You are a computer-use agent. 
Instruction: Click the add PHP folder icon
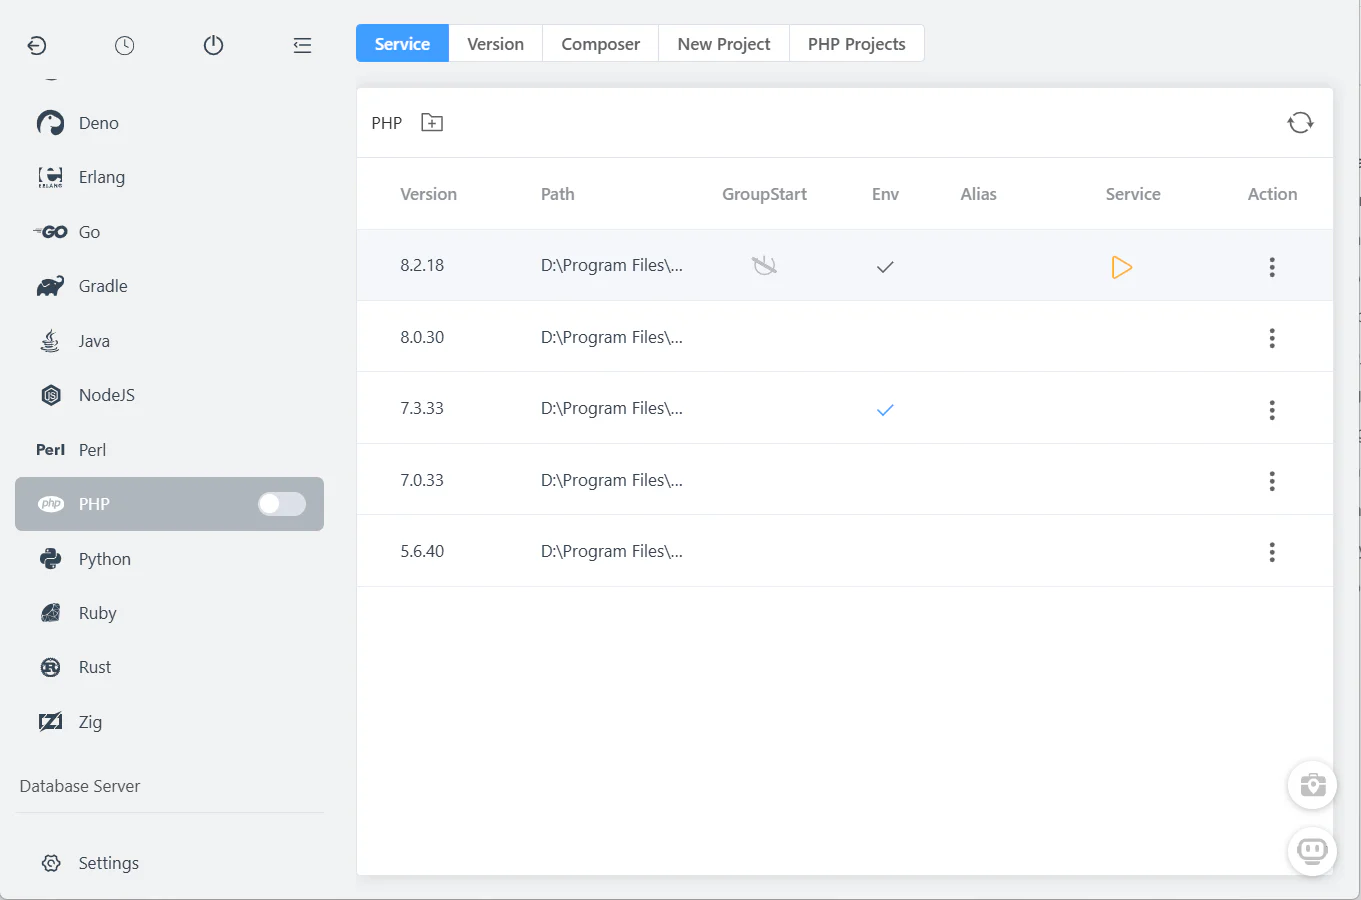pyautogui.click(x=432, y=123)
